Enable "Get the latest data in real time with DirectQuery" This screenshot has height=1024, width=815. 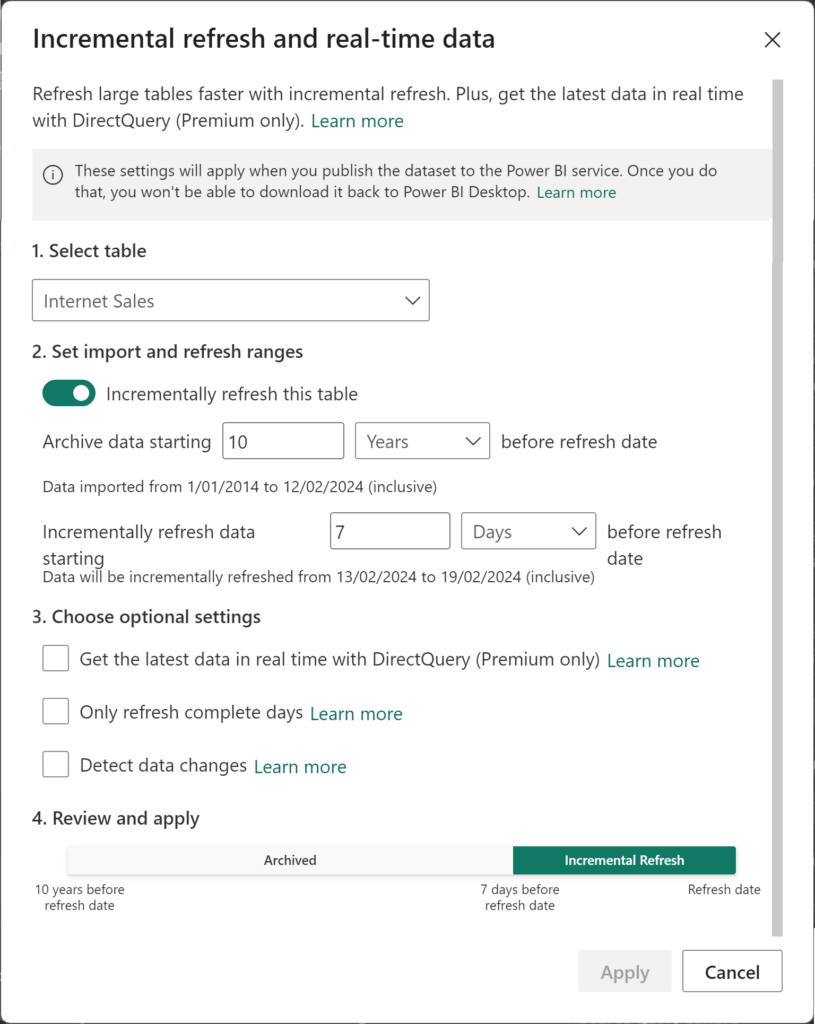point(55,658)
